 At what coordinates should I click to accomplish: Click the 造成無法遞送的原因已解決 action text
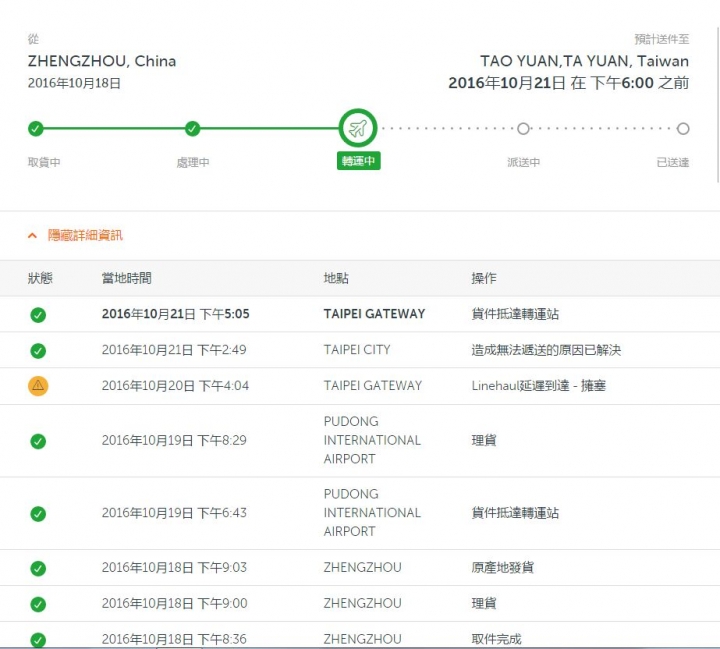tap(546, 350)
